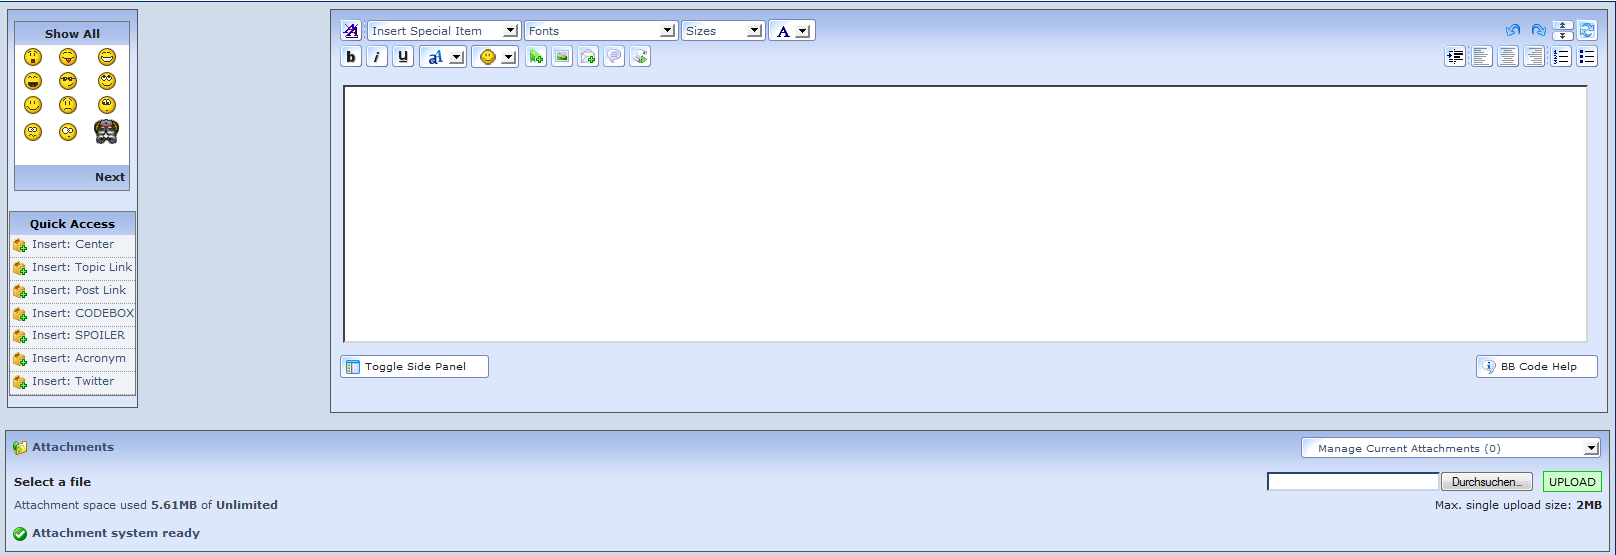Enlarge the editor with the down arrows
Viewport: 1616px width, 555px height.
coord(1563,36)
